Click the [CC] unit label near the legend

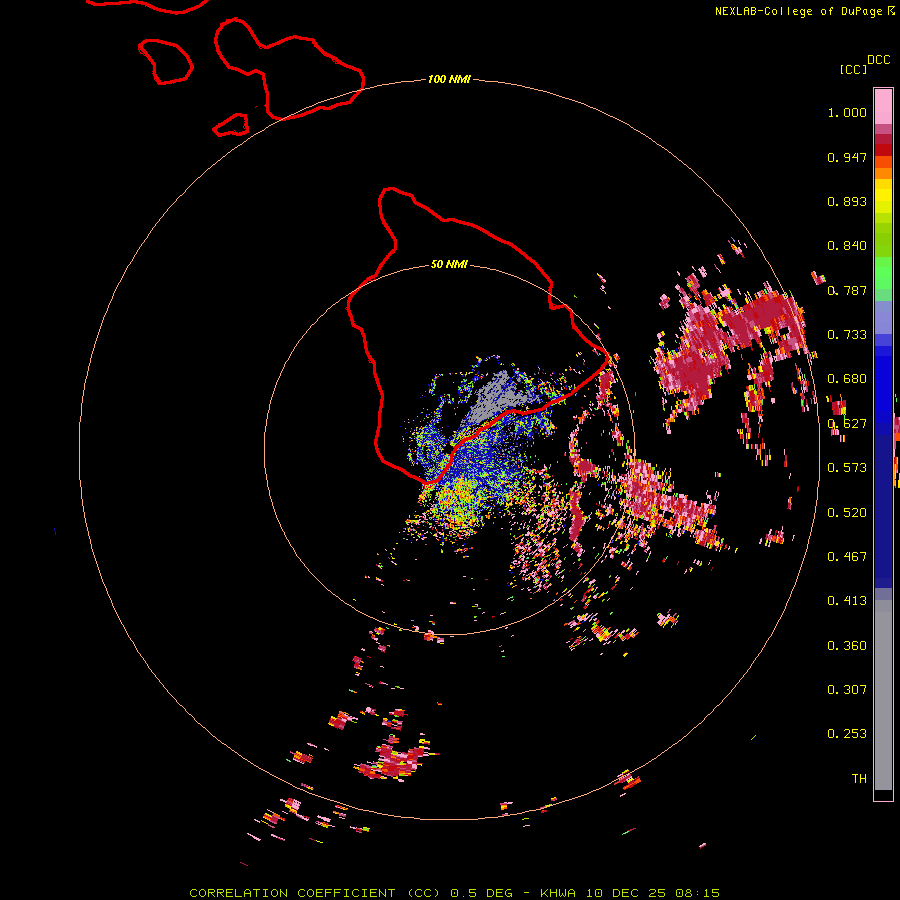[x=853, y=69]
